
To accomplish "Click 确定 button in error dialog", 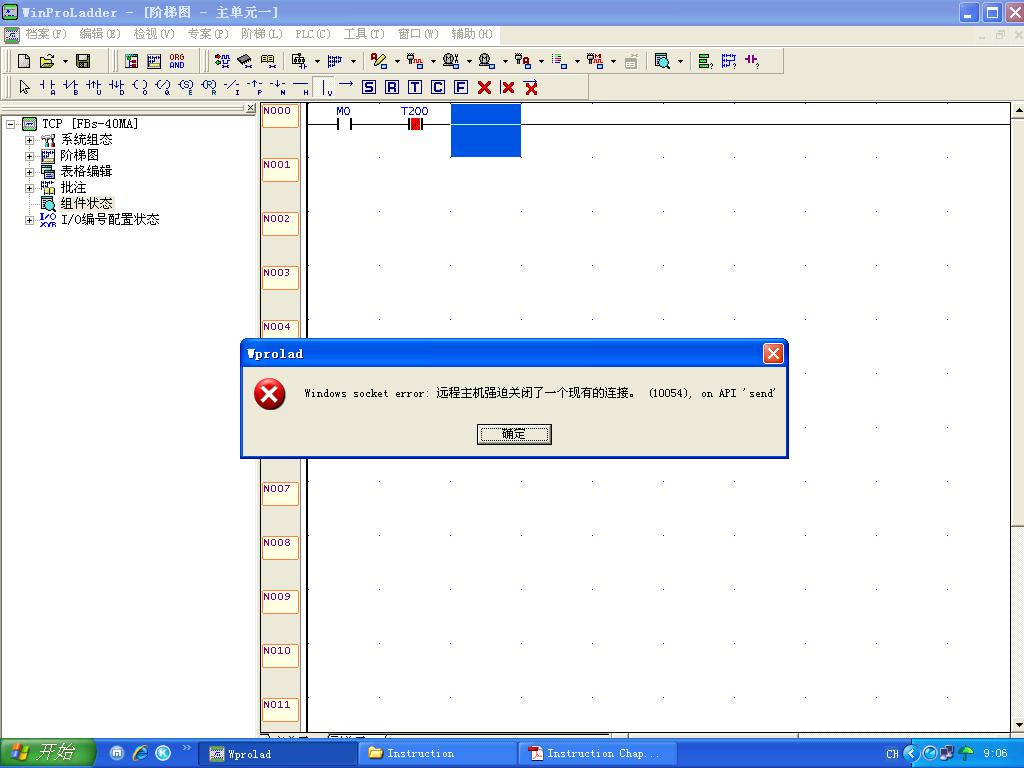I will click(514, 434).
